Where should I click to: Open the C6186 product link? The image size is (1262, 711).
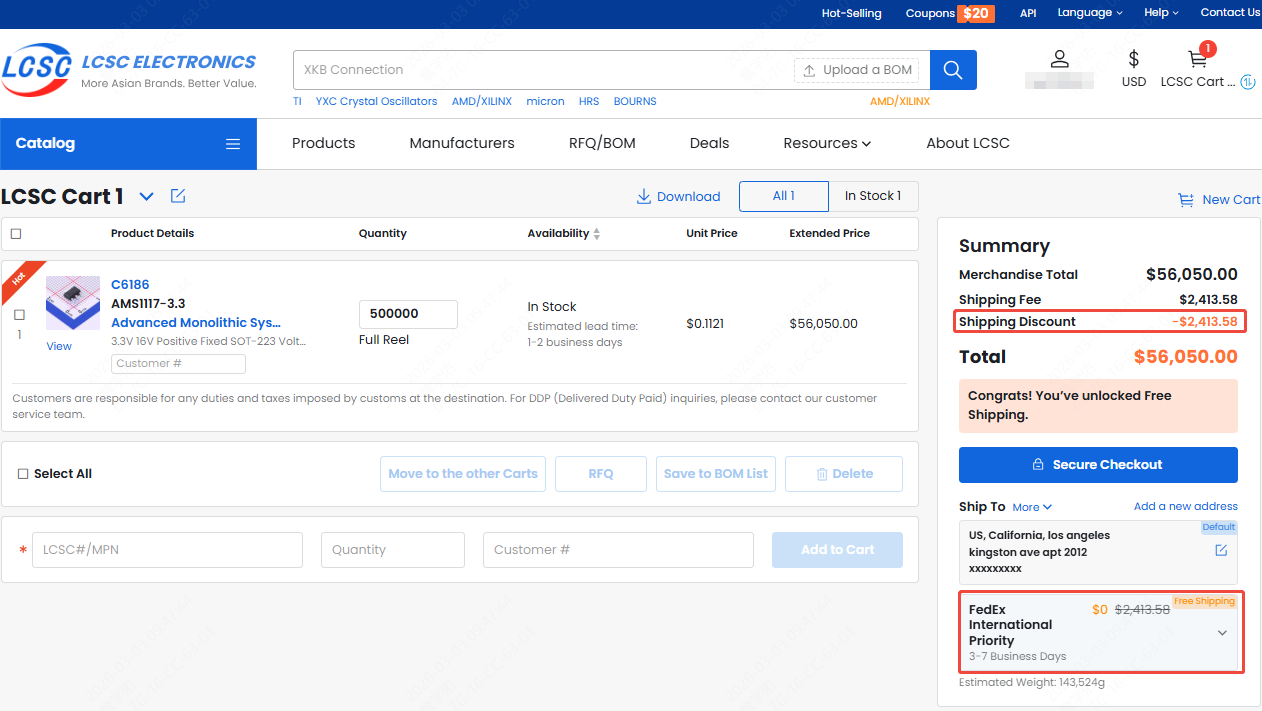coord(130,285)
